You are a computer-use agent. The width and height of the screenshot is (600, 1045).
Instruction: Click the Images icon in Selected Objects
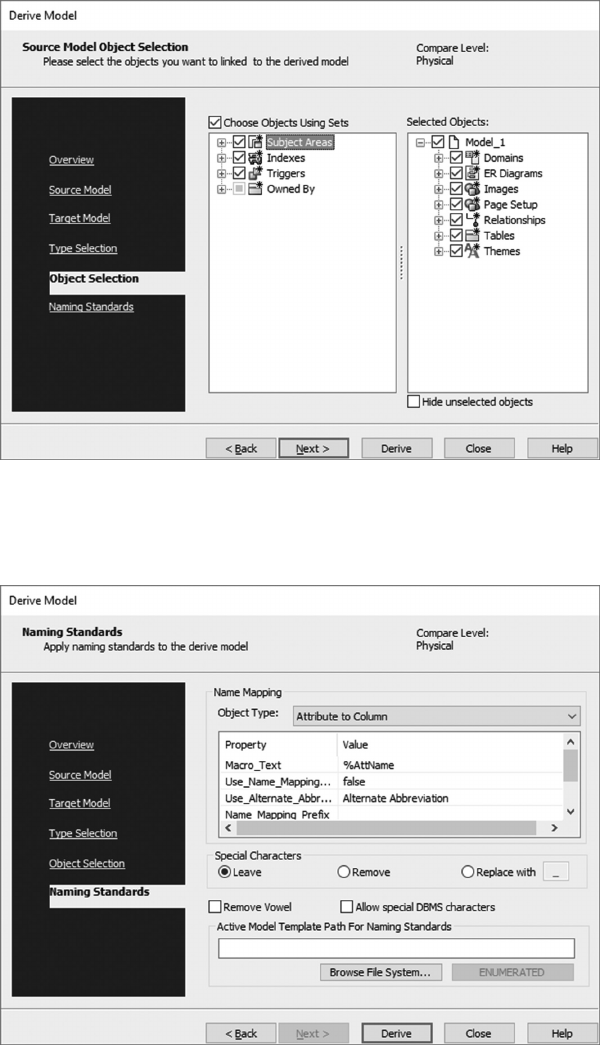[472, 189]
